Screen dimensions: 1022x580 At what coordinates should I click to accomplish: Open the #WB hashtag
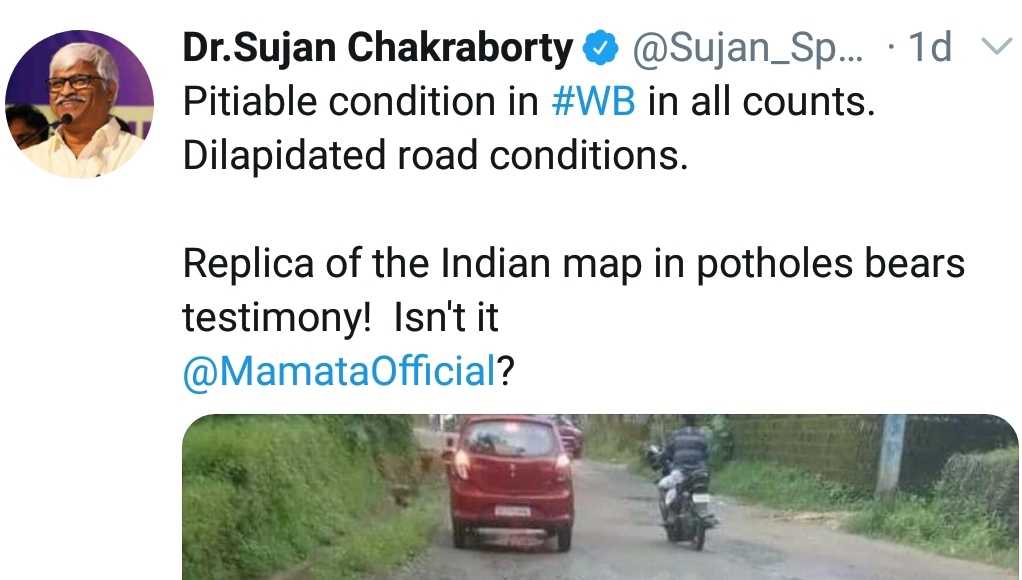tap(593, 102)
